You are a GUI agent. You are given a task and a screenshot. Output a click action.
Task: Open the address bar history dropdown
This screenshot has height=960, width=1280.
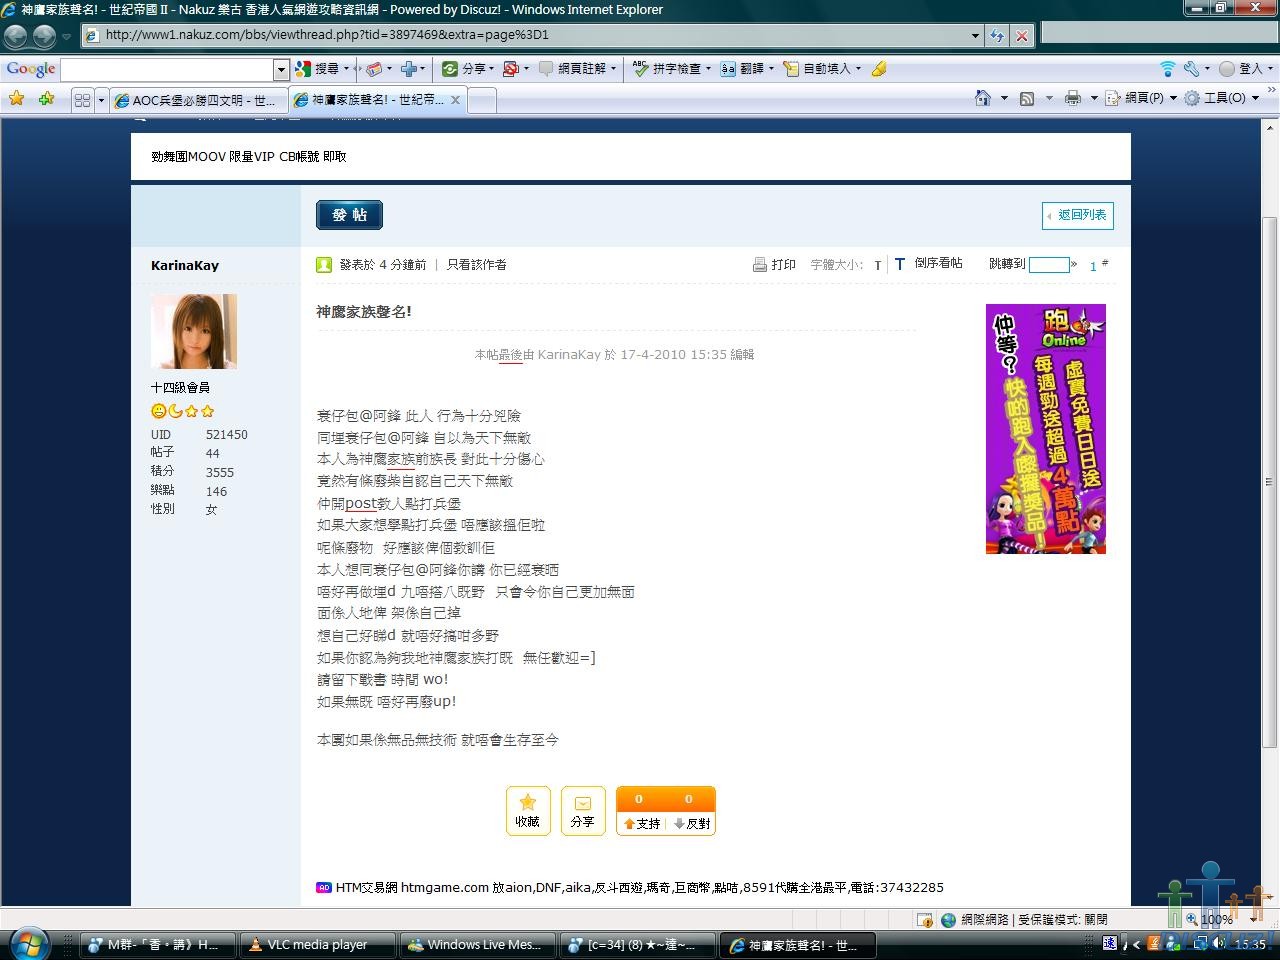pyautogui.click(x=975, y=35)
